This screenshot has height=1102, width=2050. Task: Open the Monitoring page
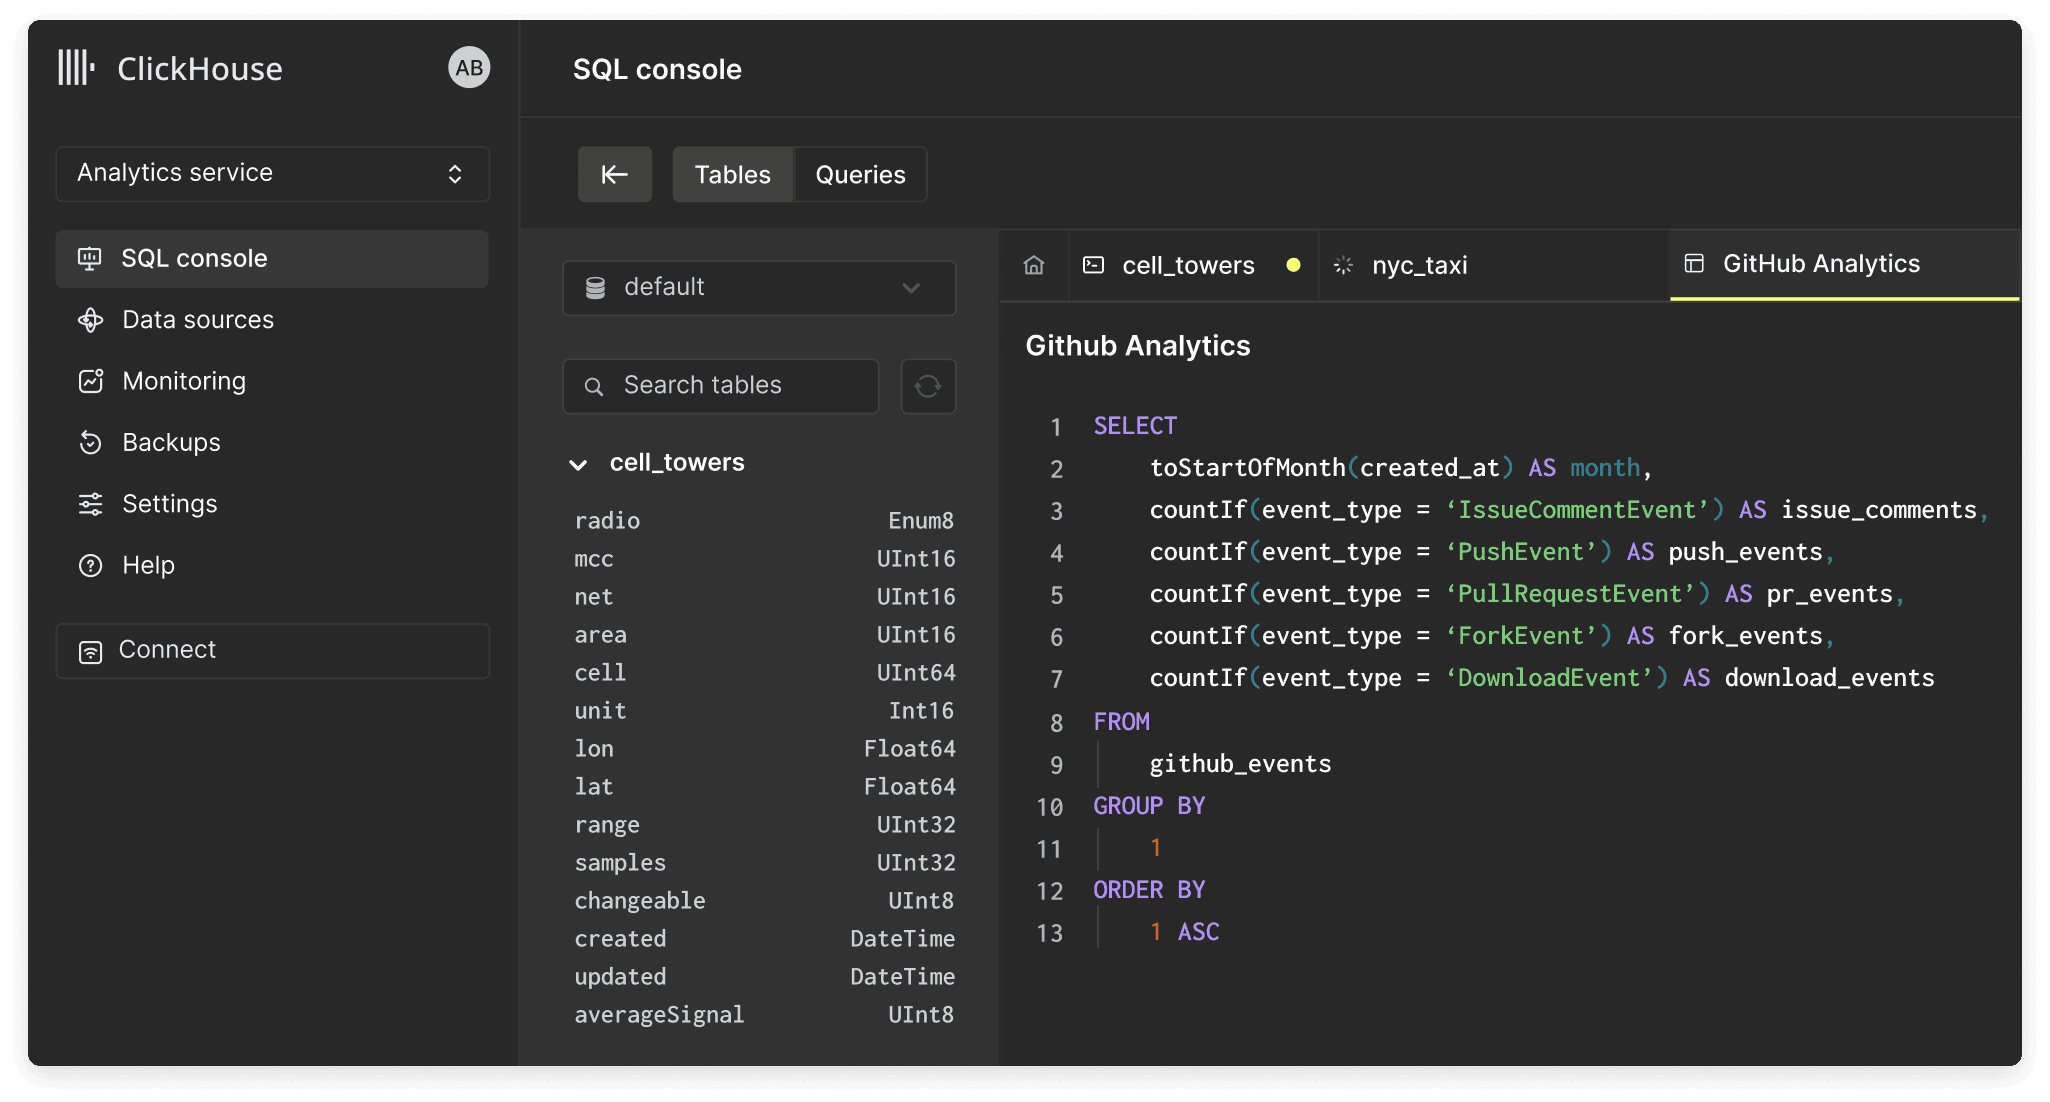(x=272, y=381)
